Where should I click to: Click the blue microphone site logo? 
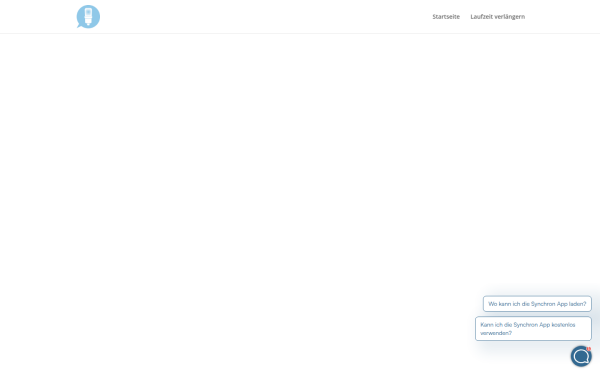click(x=88, y=17)
